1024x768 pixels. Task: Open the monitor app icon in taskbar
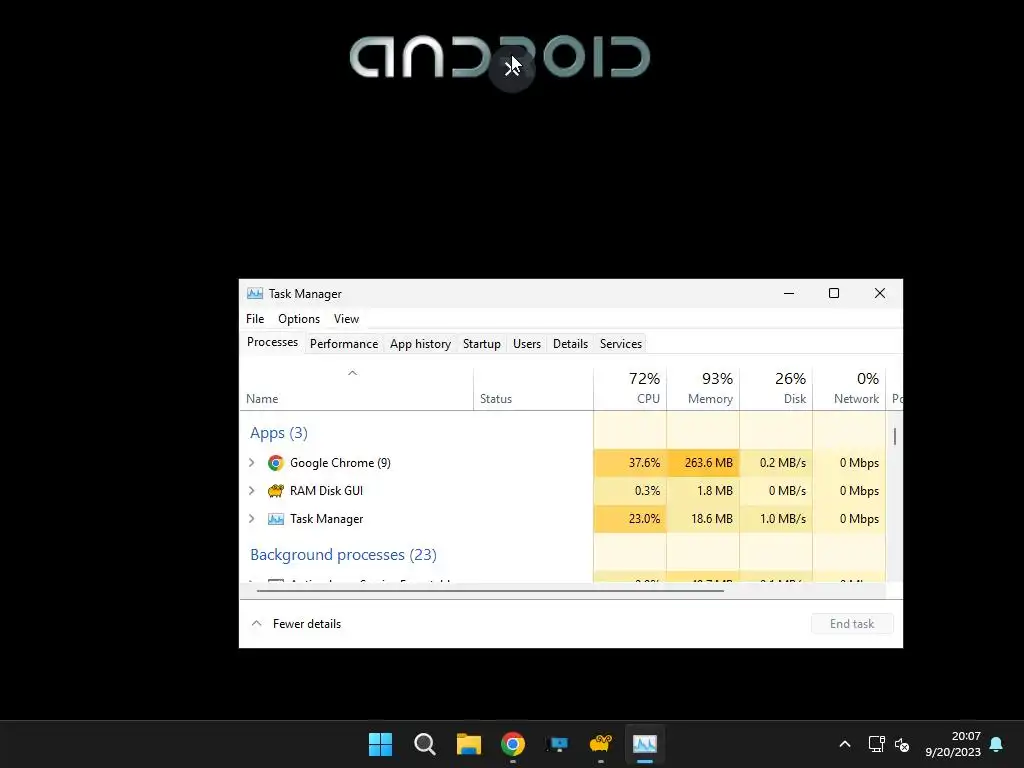point(557,744)
